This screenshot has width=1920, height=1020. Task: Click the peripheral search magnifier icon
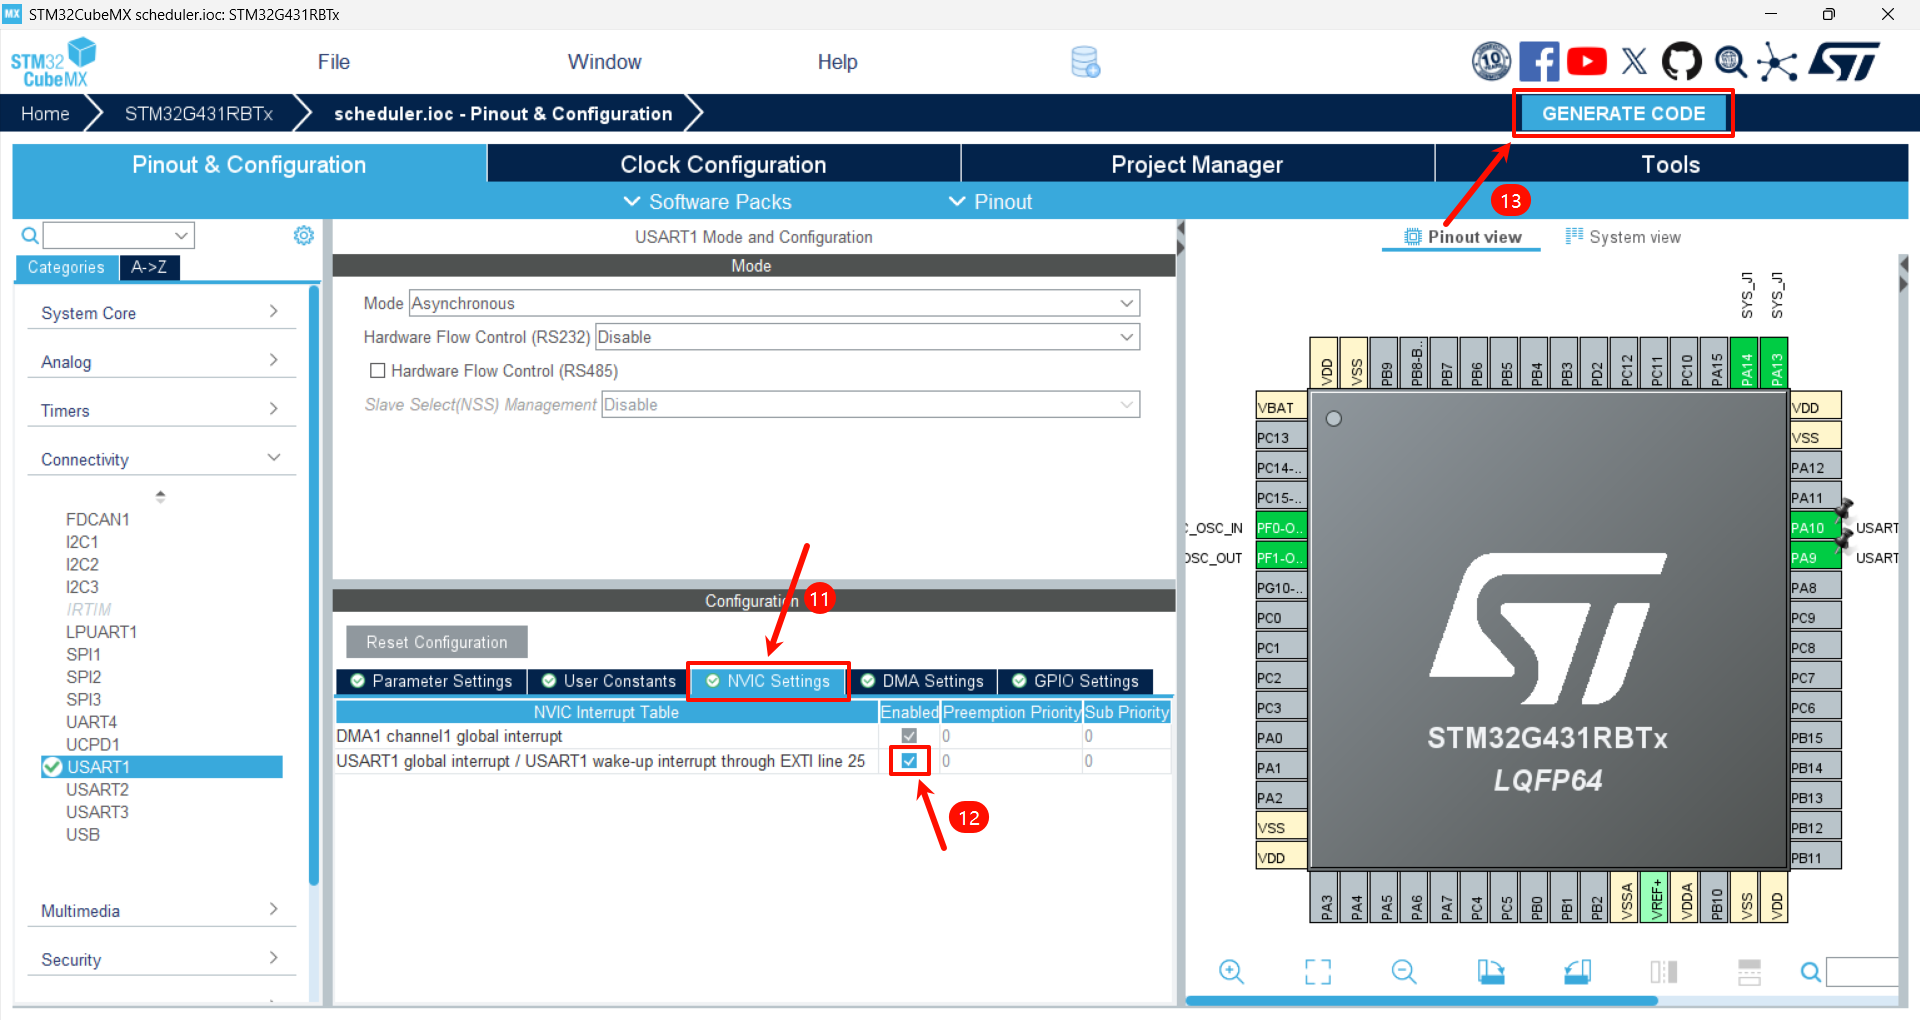click(x=30, y=235)
